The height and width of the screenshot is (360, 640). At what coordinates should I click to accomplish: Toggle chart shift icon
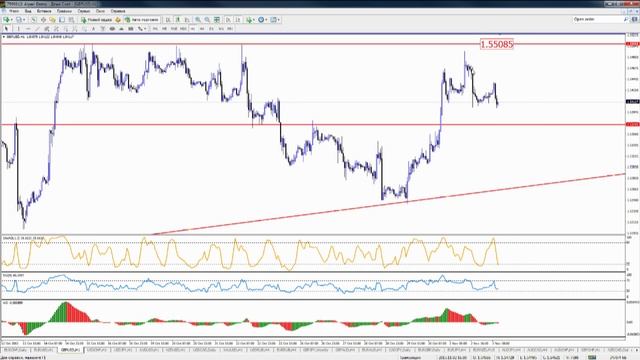[x=238, y=20]
